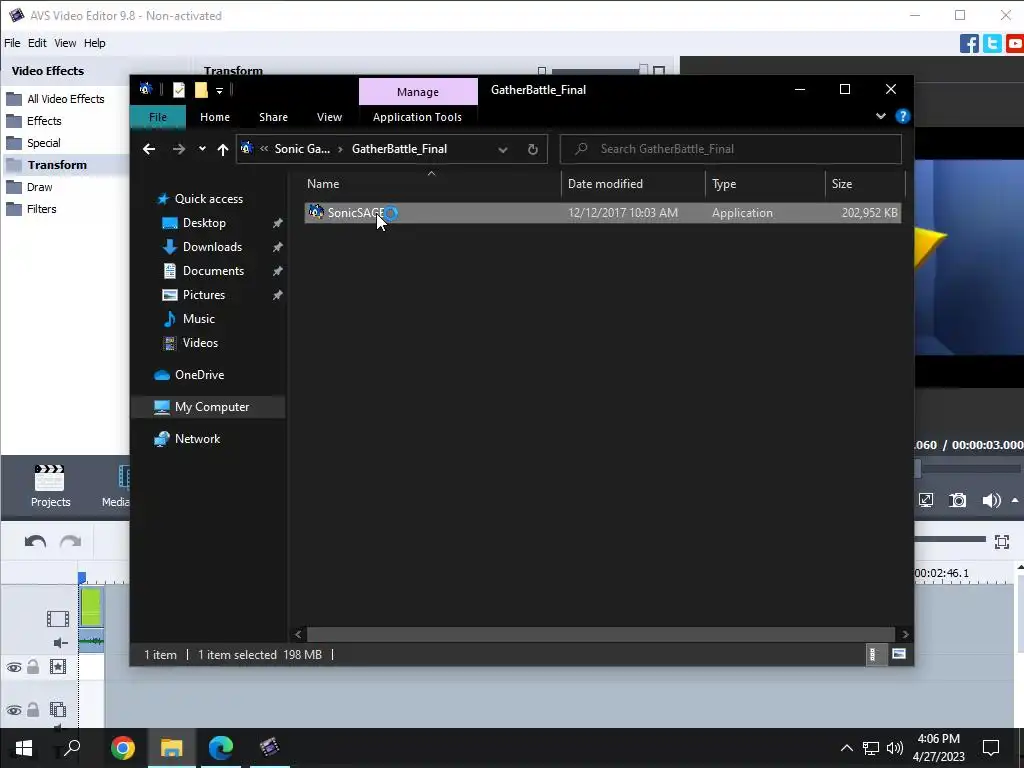
Task: Click the Properties quick access toolbar icon
Action: (x=179, y=90)
